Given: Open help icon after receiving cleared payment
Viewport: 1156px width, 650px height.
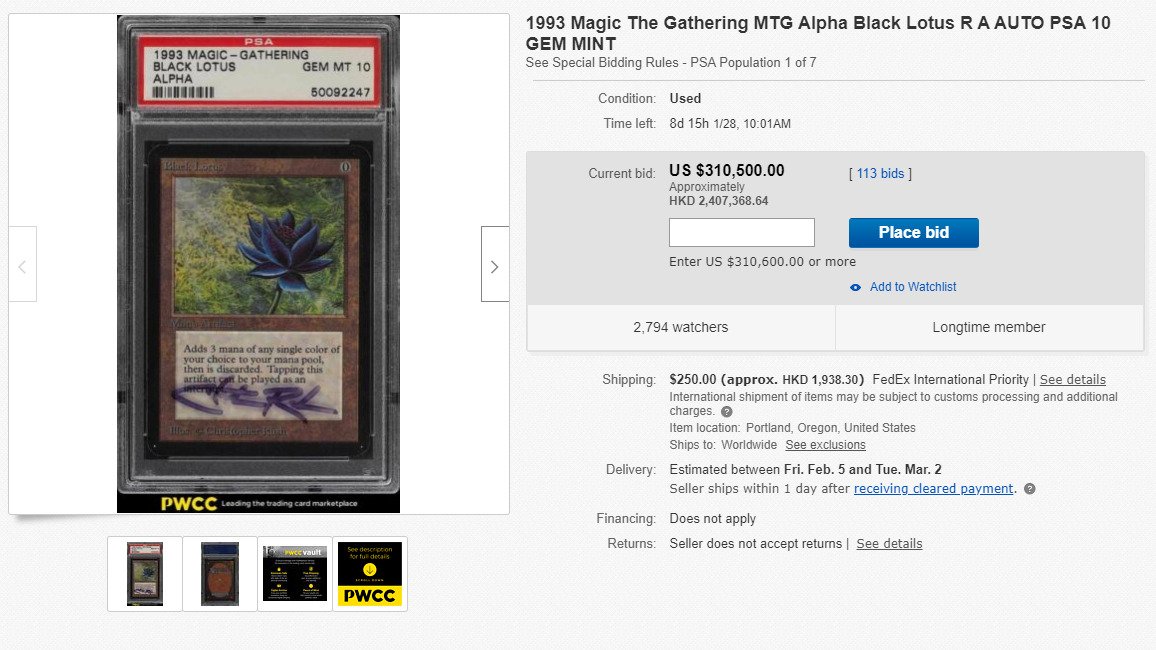Looking at the screenshot, I should [x=1030, y=489].
